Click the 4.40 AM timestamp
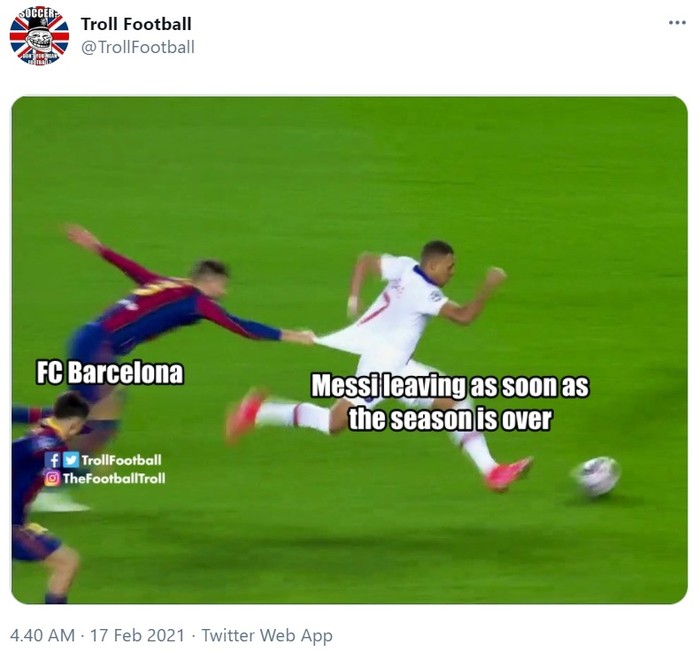The height and width of the screenshot is (652, 700). [42, 635]
